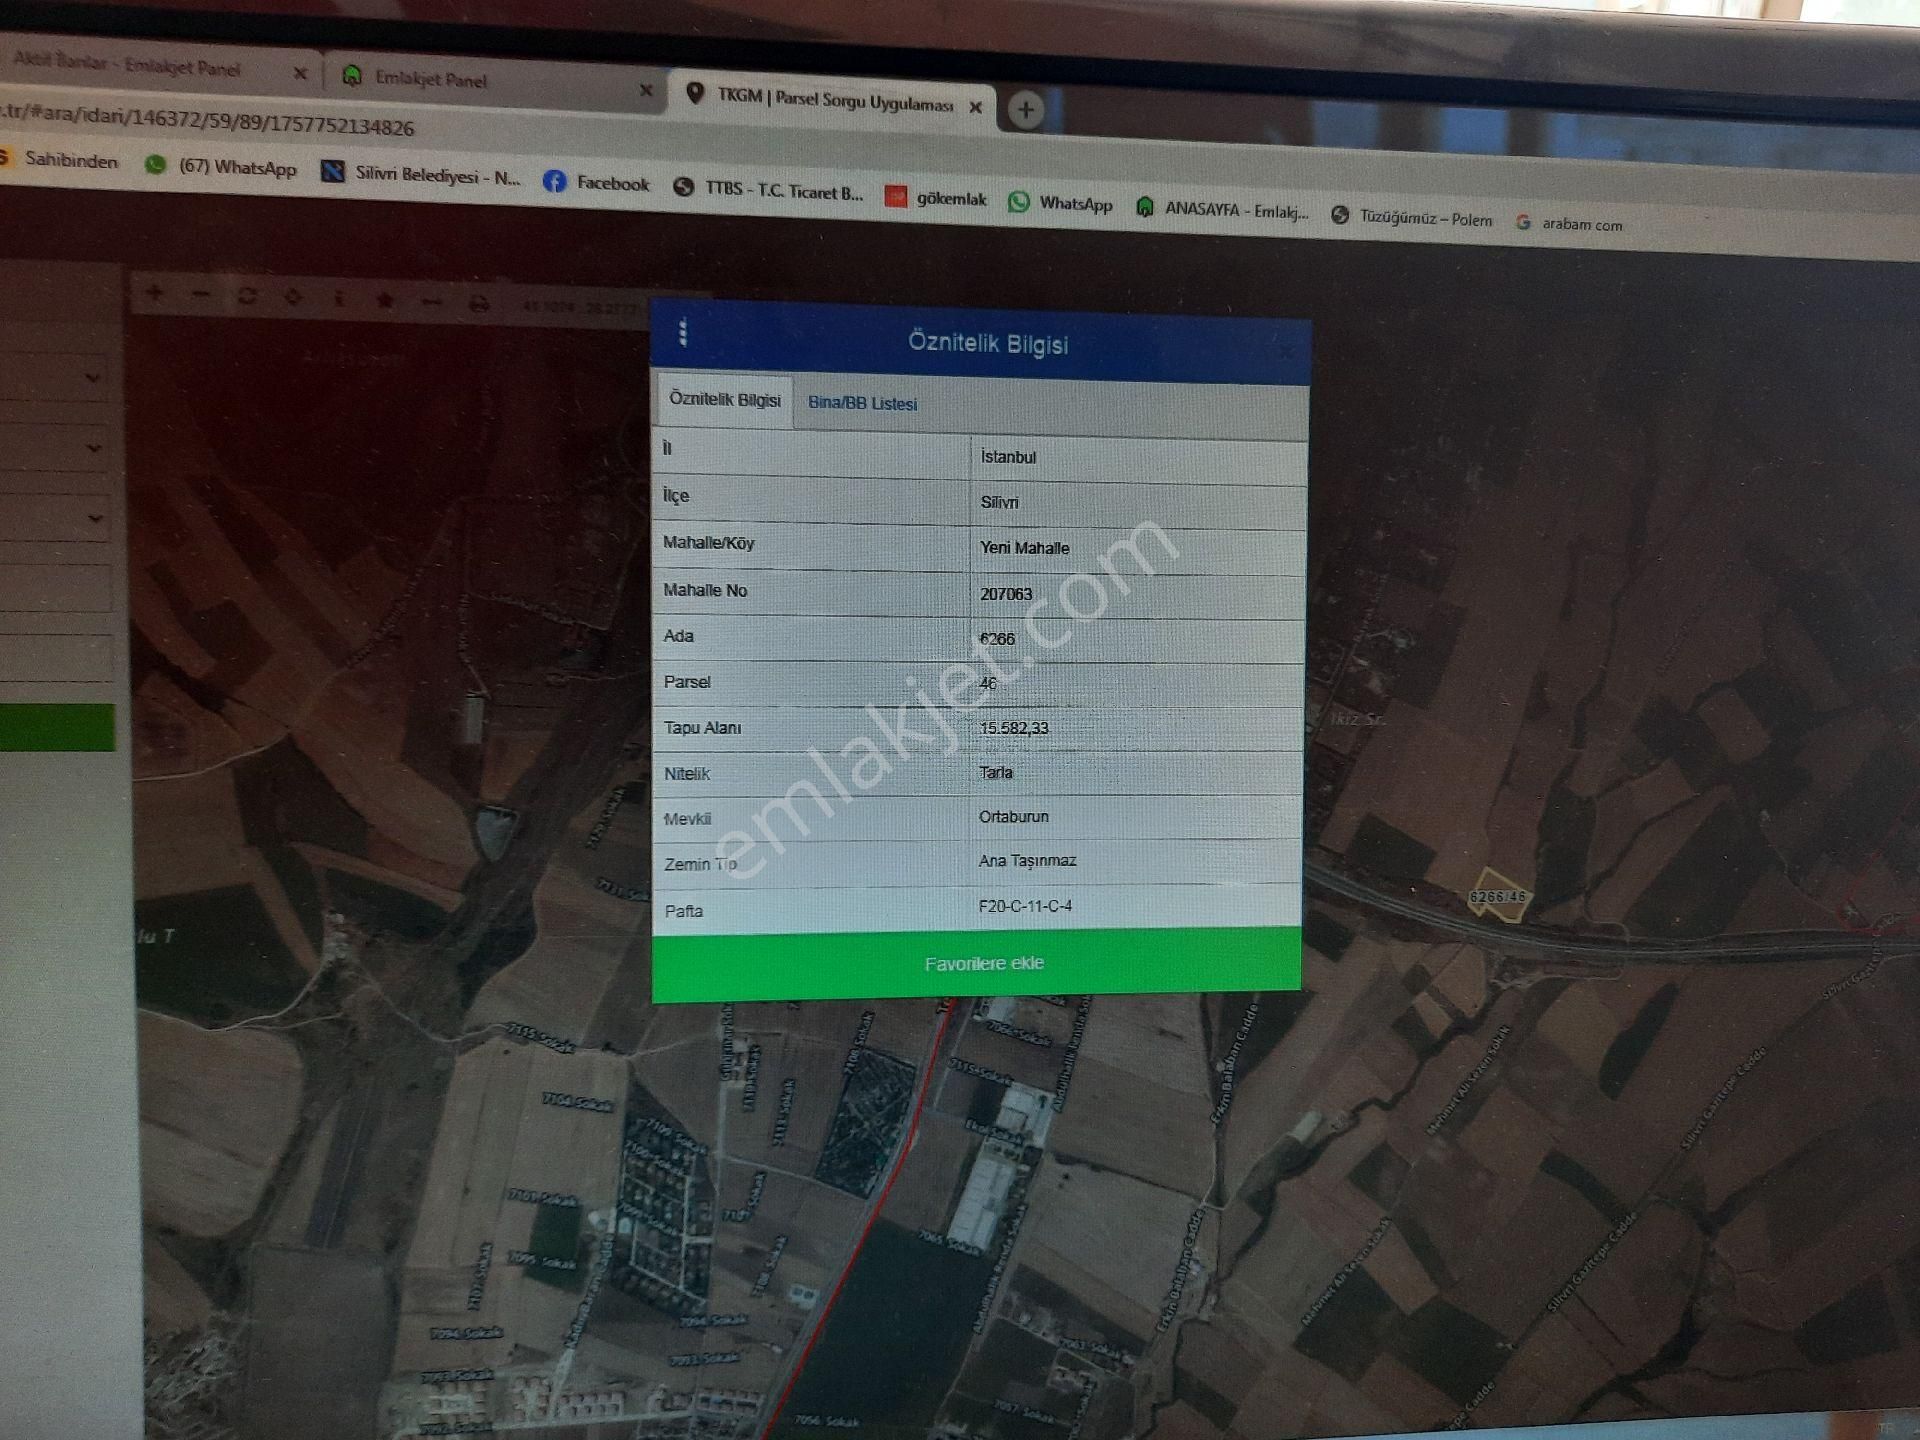Click the refresh icon on map toolbar
This screenshot has height=1440, width=1920.
click(x=247, y=296)
